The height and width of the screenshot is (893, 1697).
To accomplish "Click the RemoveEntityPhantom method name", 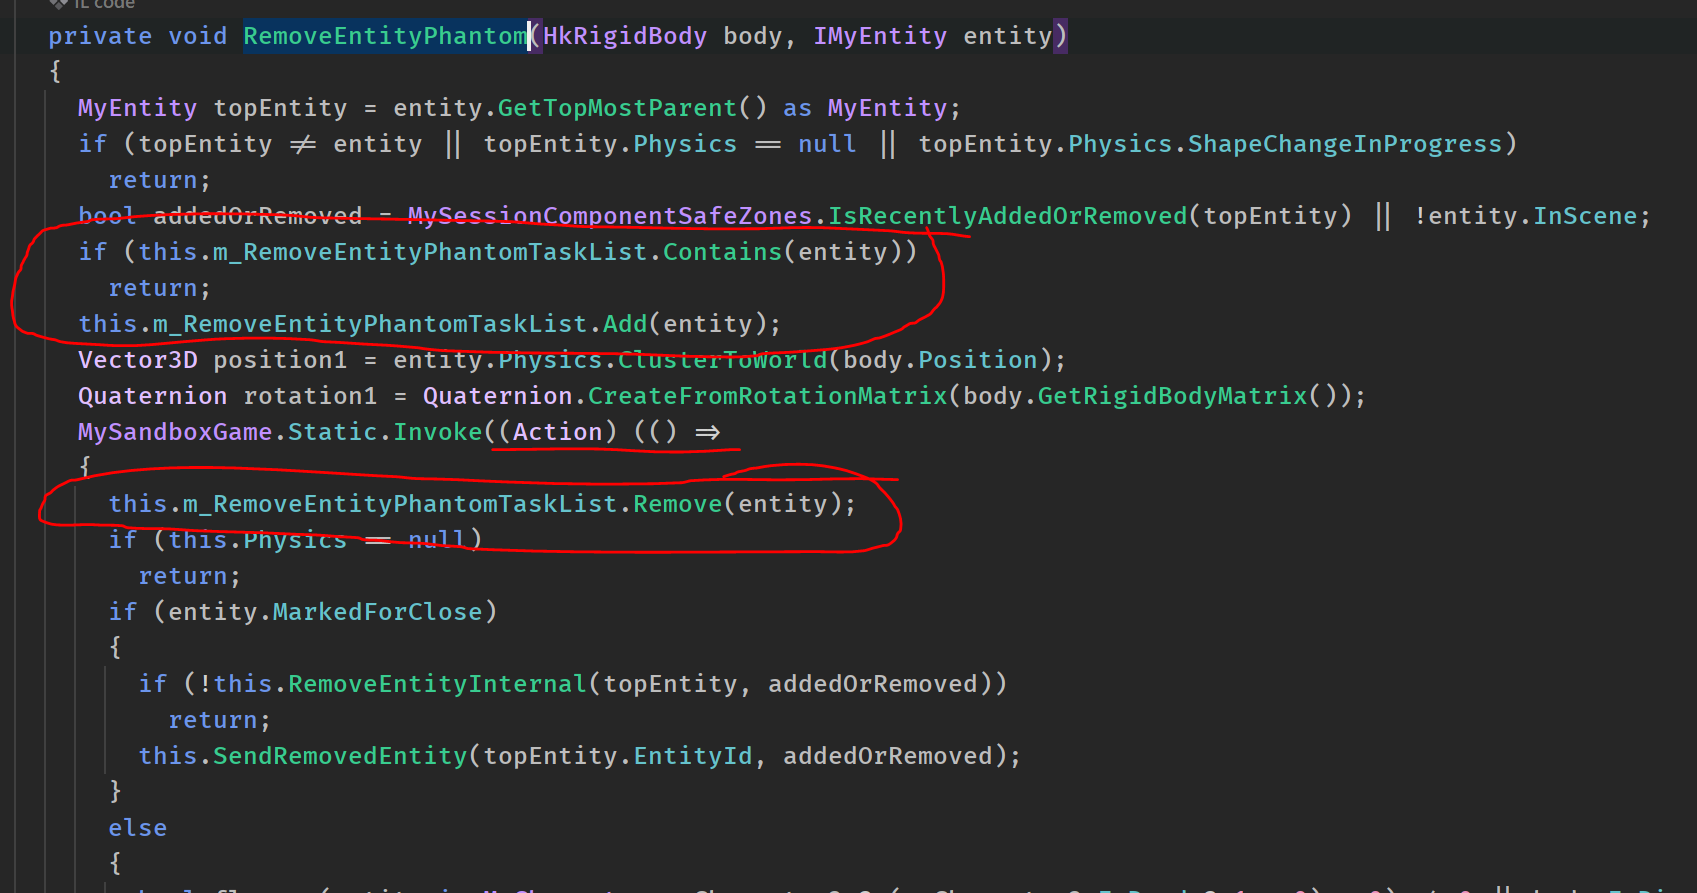I will [385, 36].
